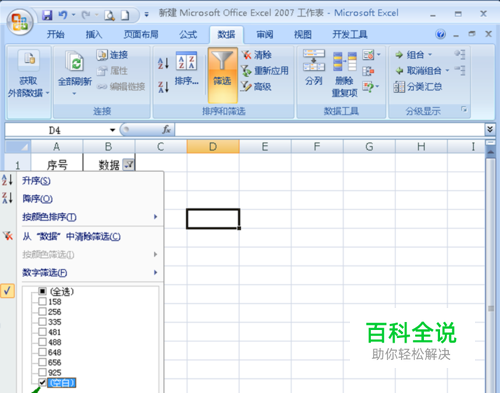Click Group (组合) in outline section
Screen dimensions: 500x393
coord(410,55)
